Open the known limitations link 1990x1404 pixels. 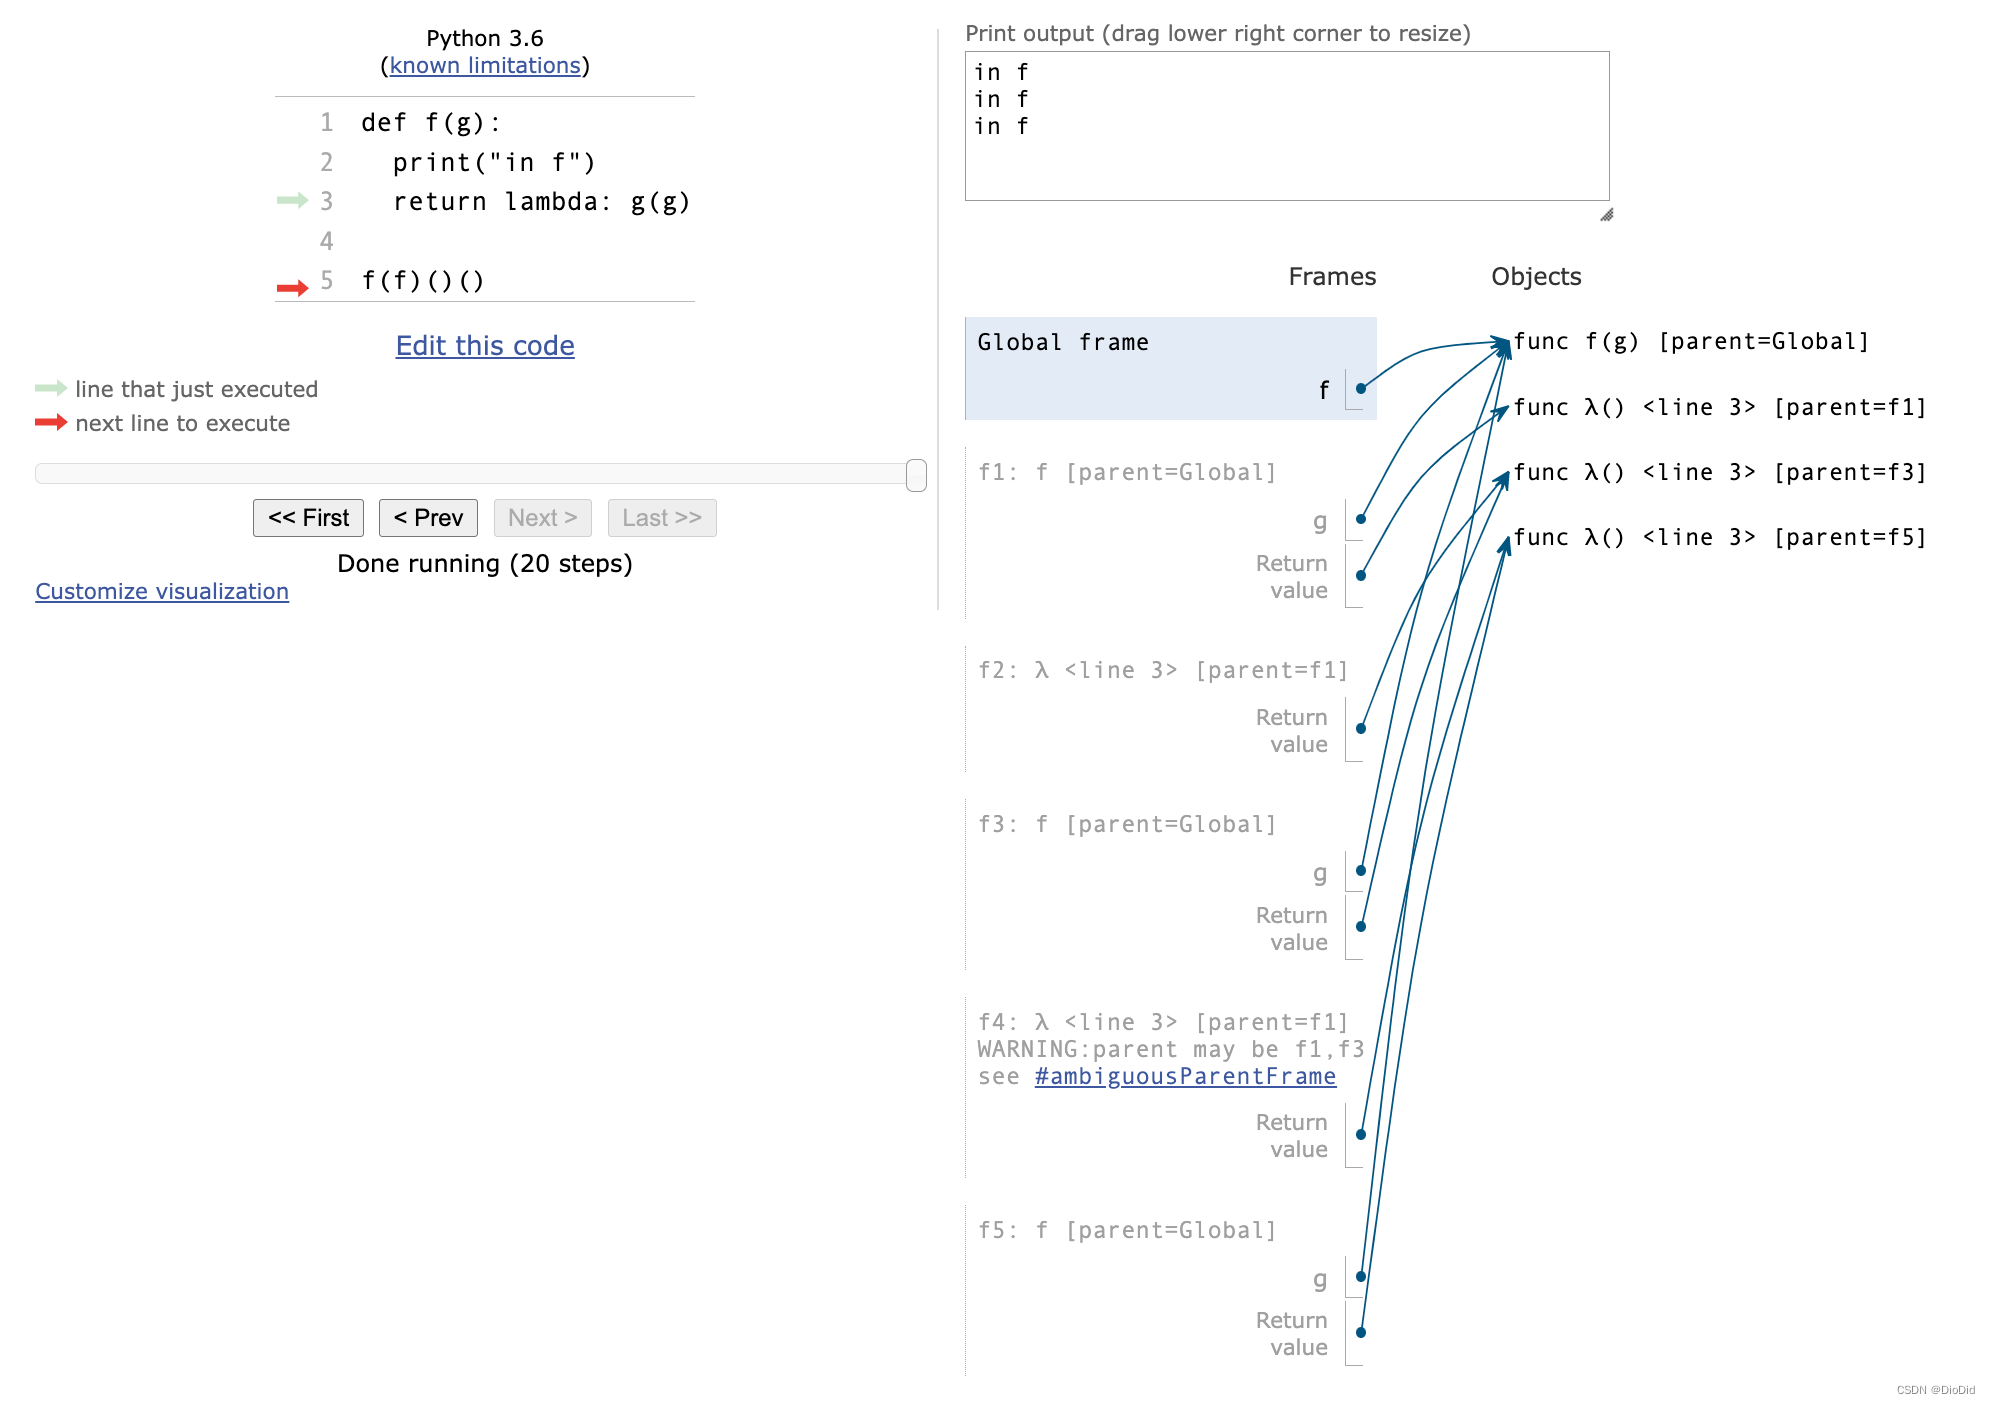pyautogui.click(x=484, y=65)
